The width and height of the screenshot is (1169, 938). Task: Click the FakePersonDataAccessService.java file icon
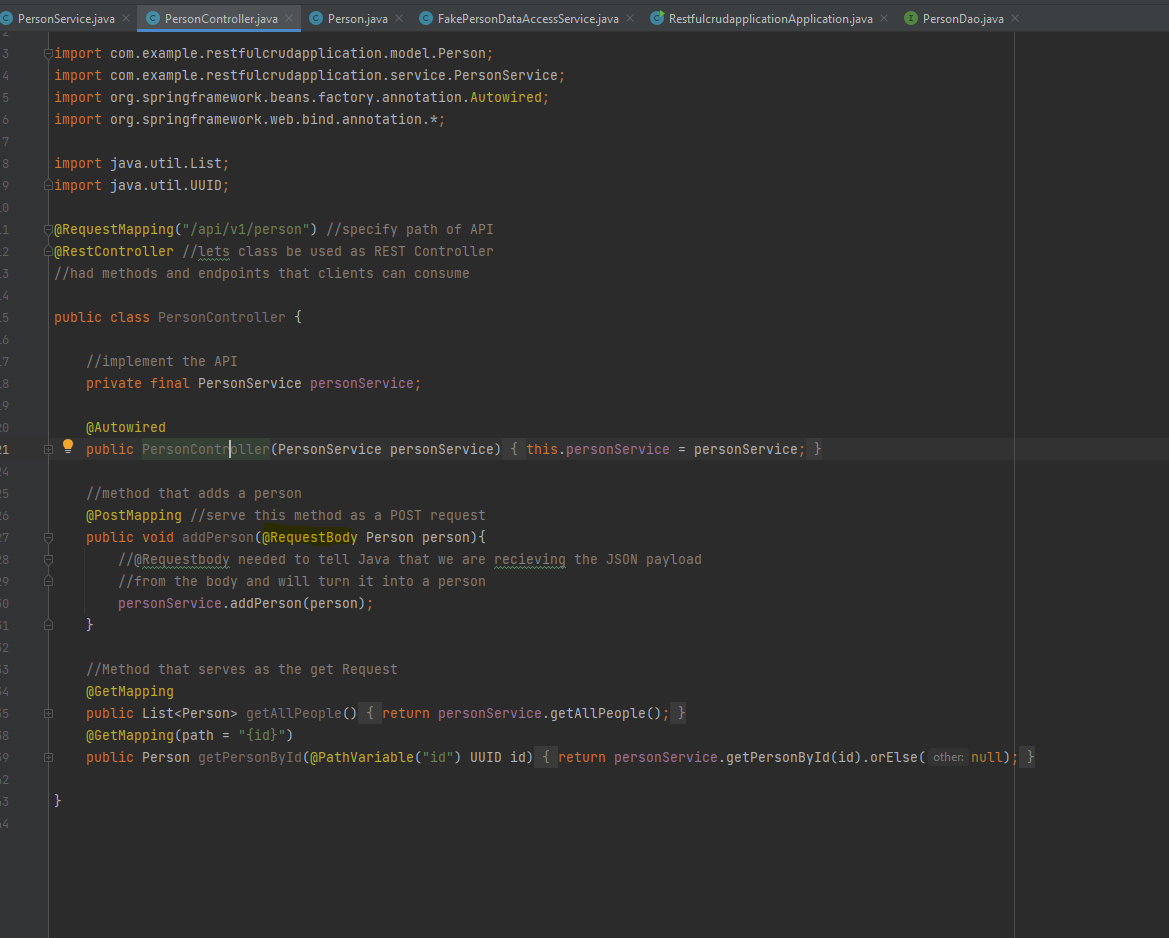426,18
